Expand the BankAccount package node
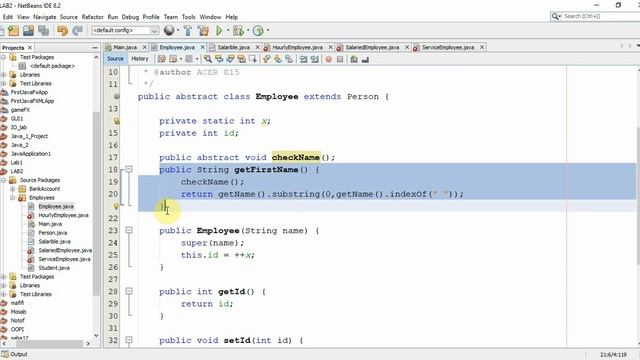The width and height of the screenshot is (640, 360). click(13, 189)
